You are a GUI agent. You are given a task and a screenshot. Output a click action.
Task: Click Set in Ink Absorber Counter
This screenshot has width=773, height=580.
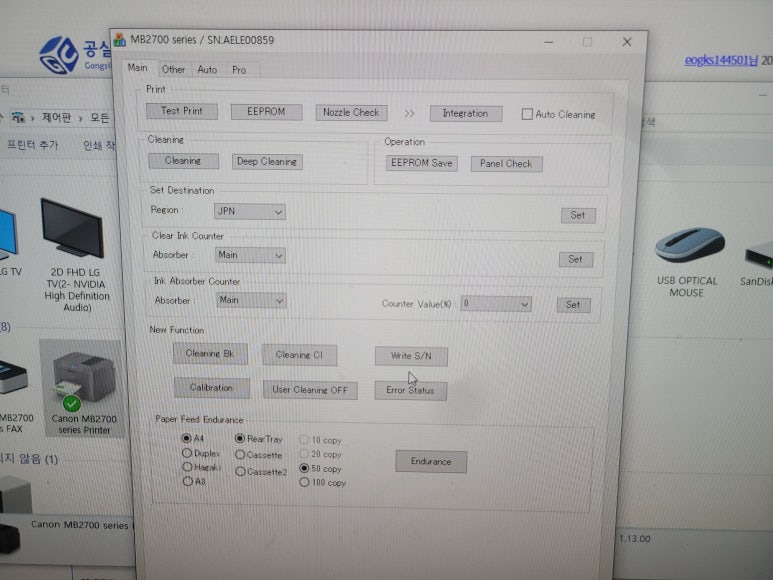573,305
